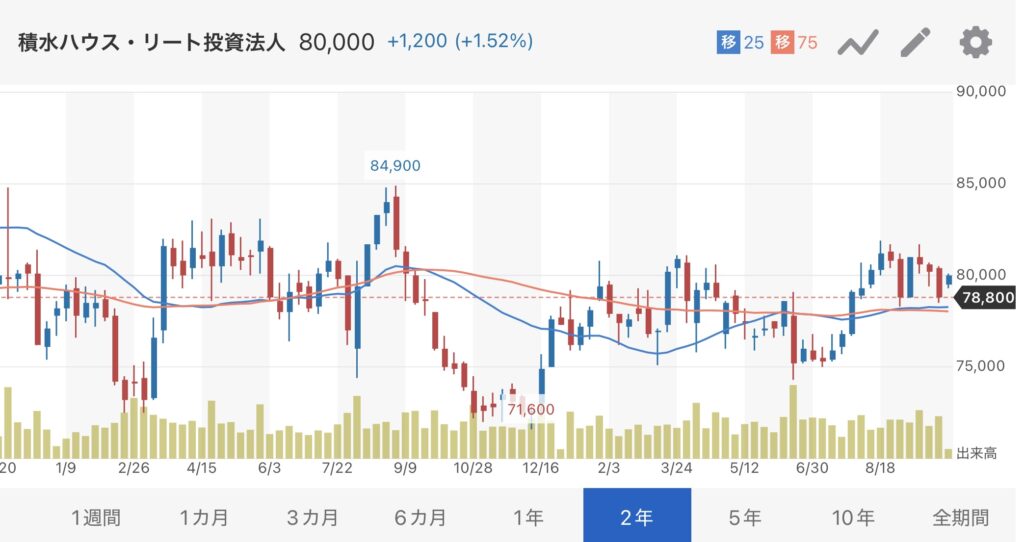Switch chart to 1年 range
1024x542 pixels.
[x=528, y=517]
